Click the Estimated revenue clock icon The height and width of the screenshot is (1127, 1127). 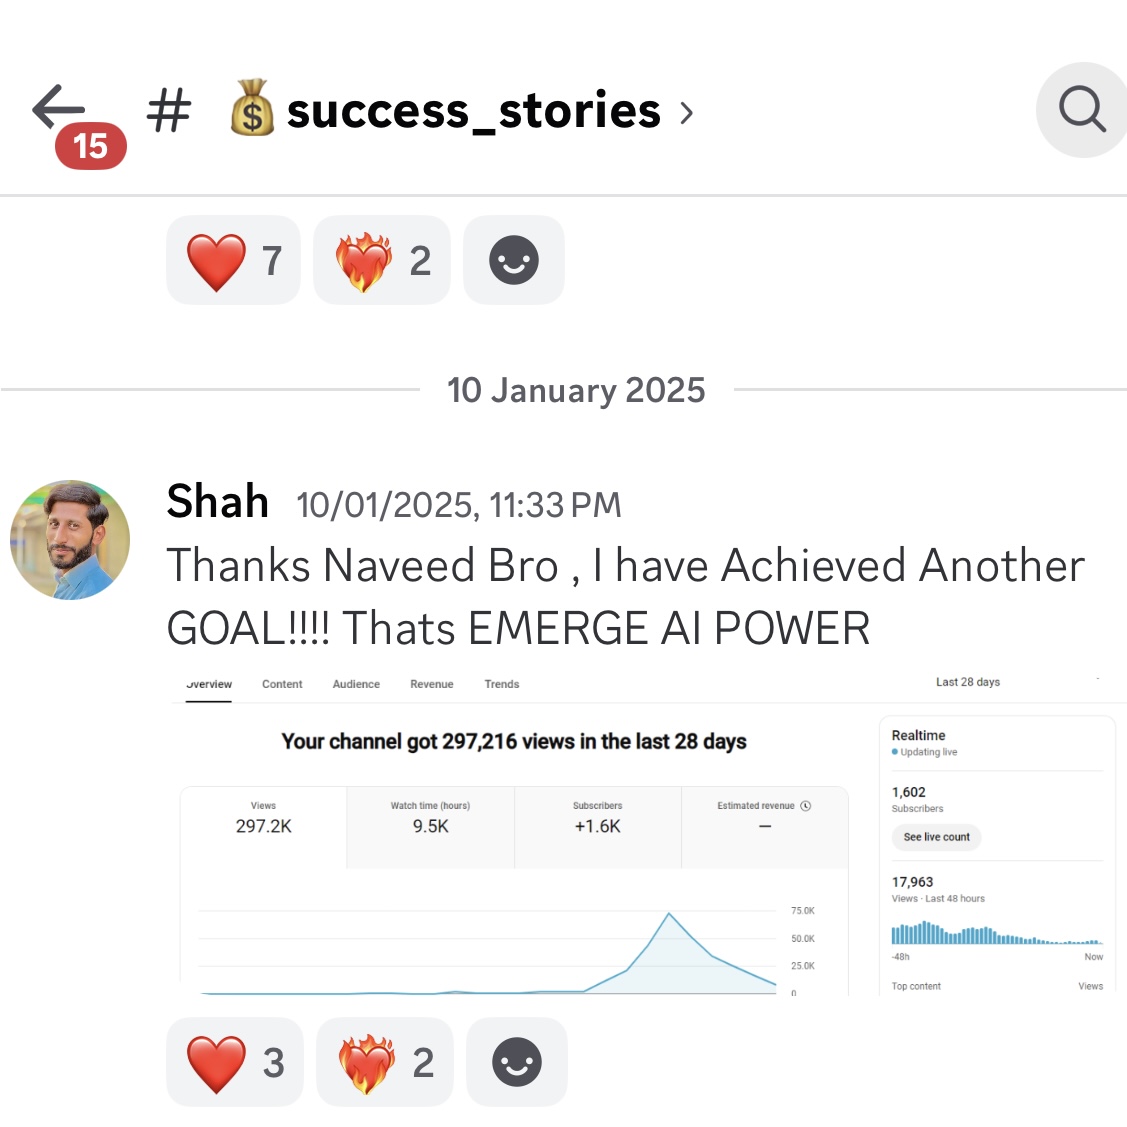pos(806,806)
